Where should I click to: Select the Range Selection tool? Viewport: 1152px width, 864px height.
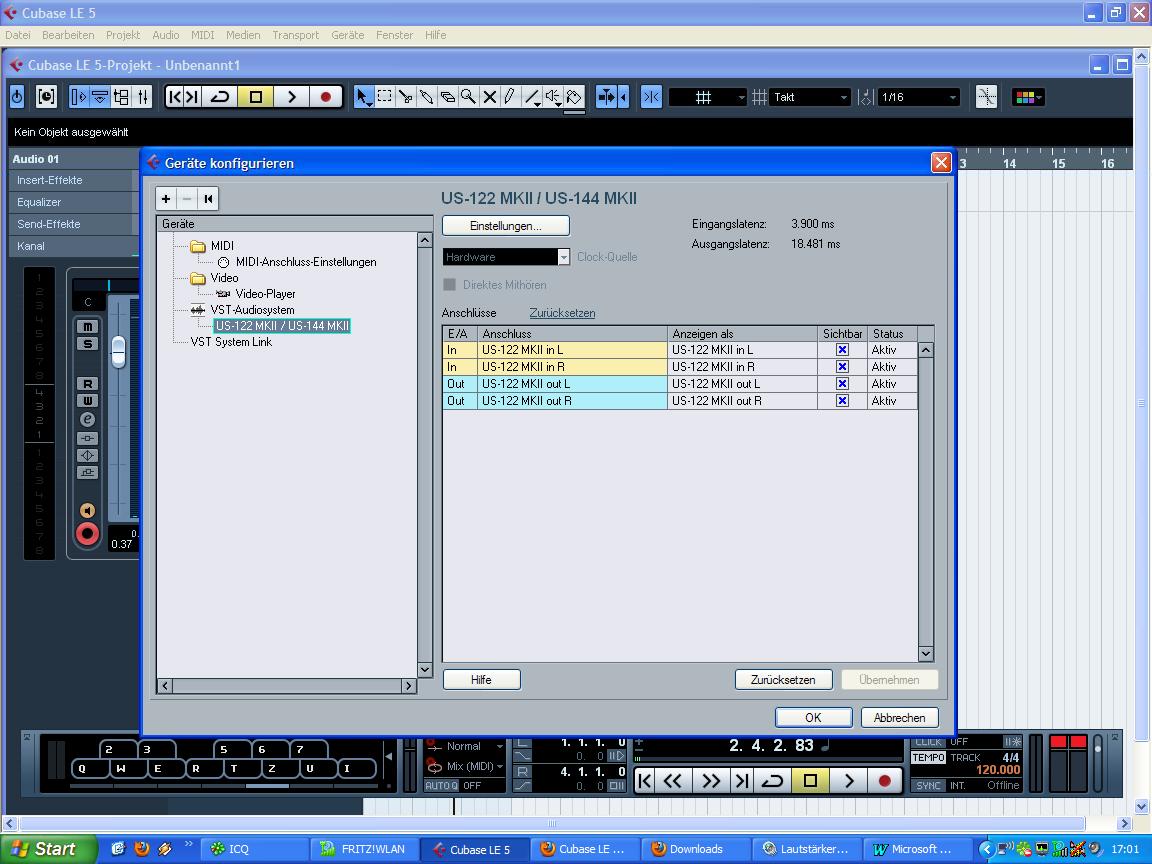pos(384,97)
